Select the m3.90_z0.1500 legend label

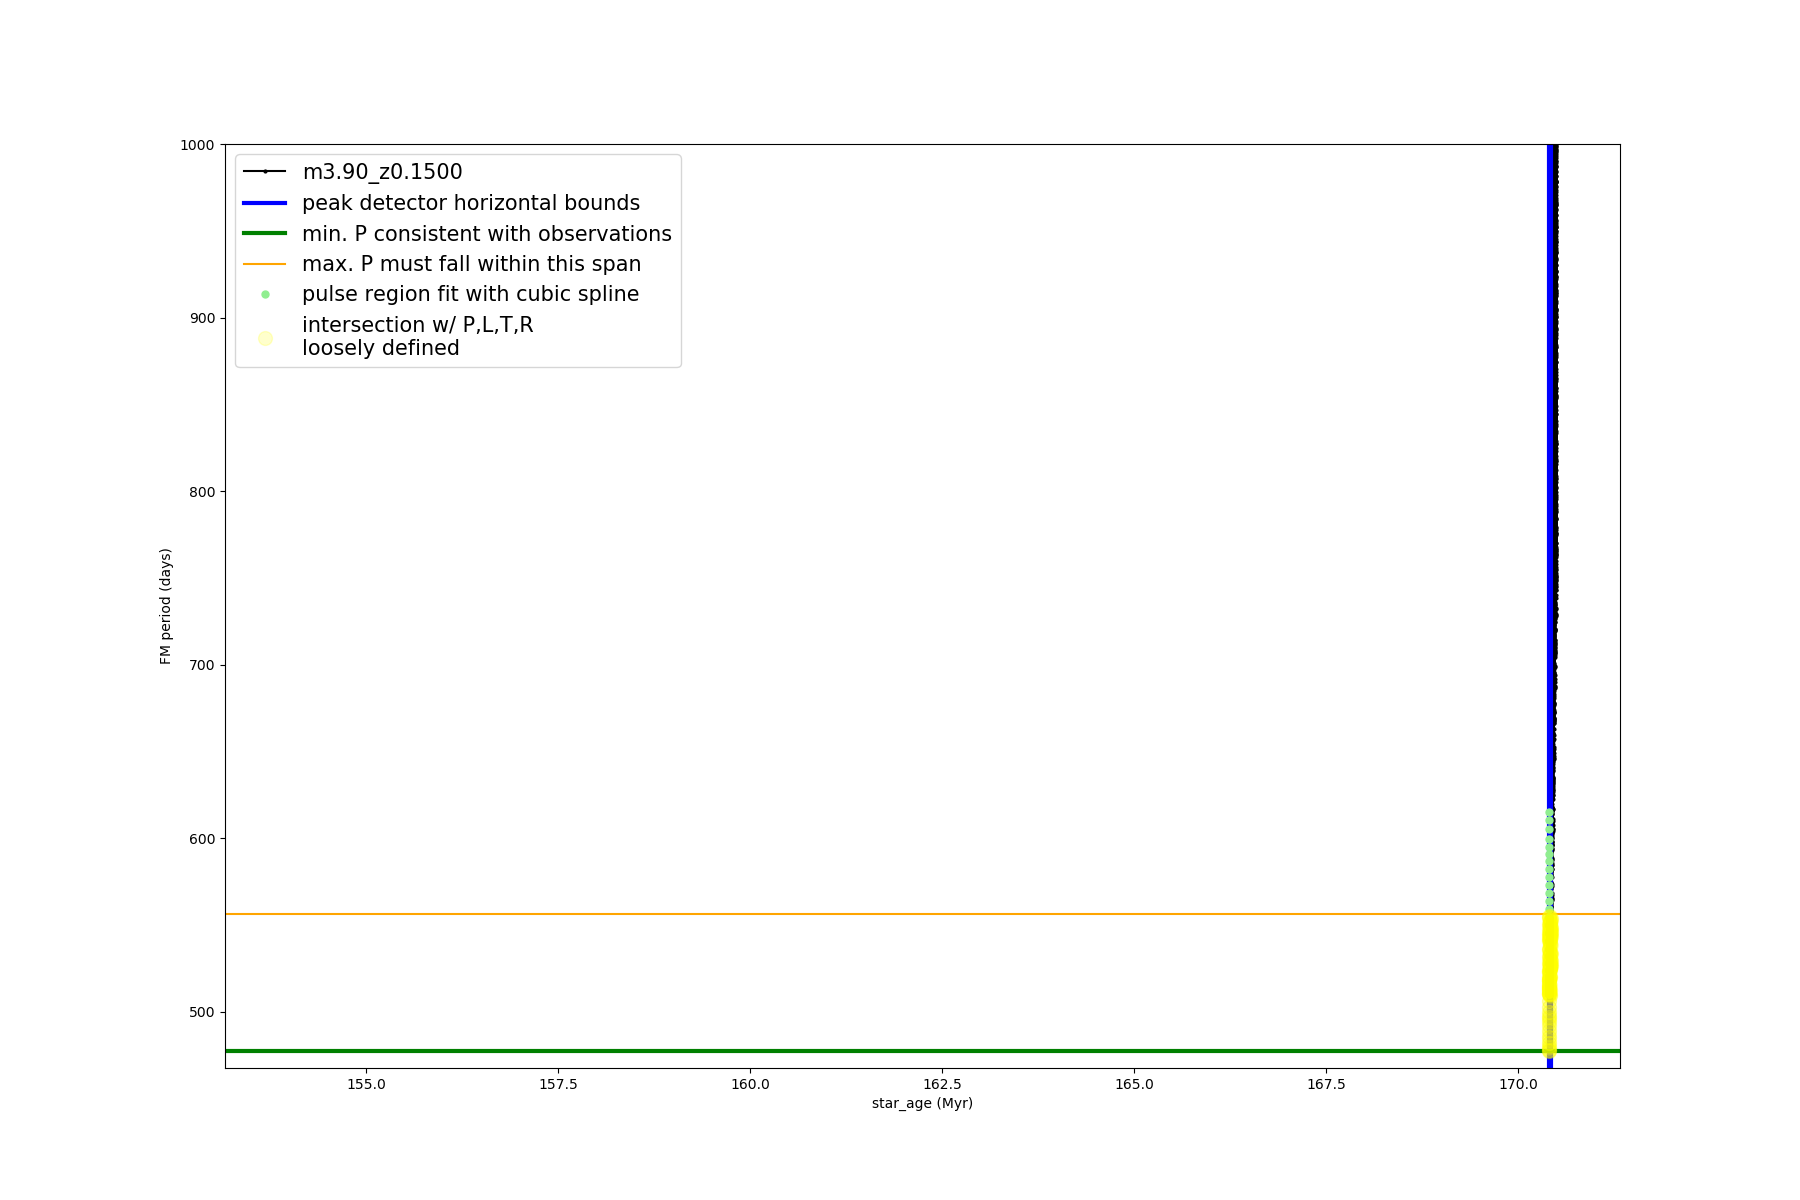382,172
